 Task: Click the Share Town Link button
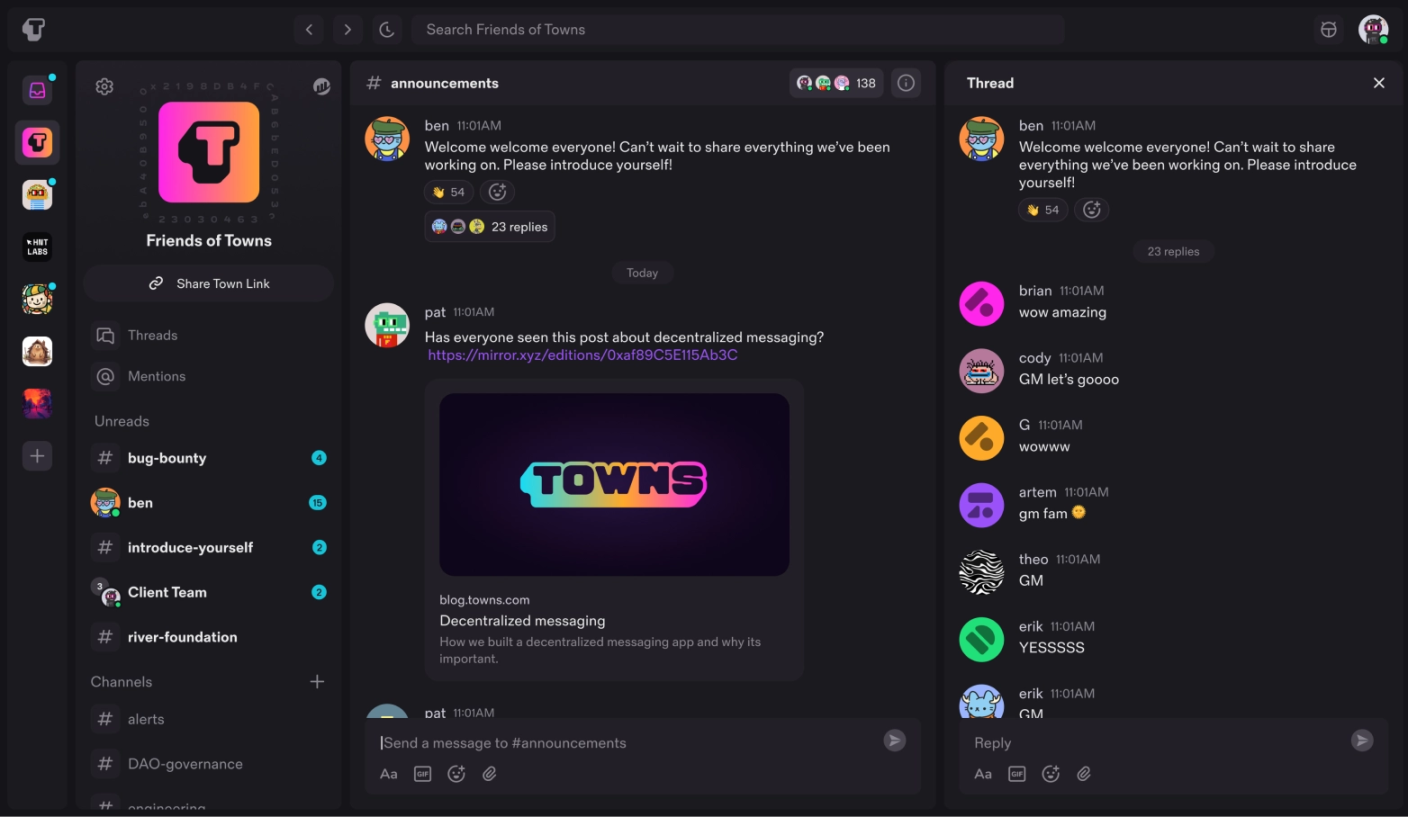(x=208, y=283)
